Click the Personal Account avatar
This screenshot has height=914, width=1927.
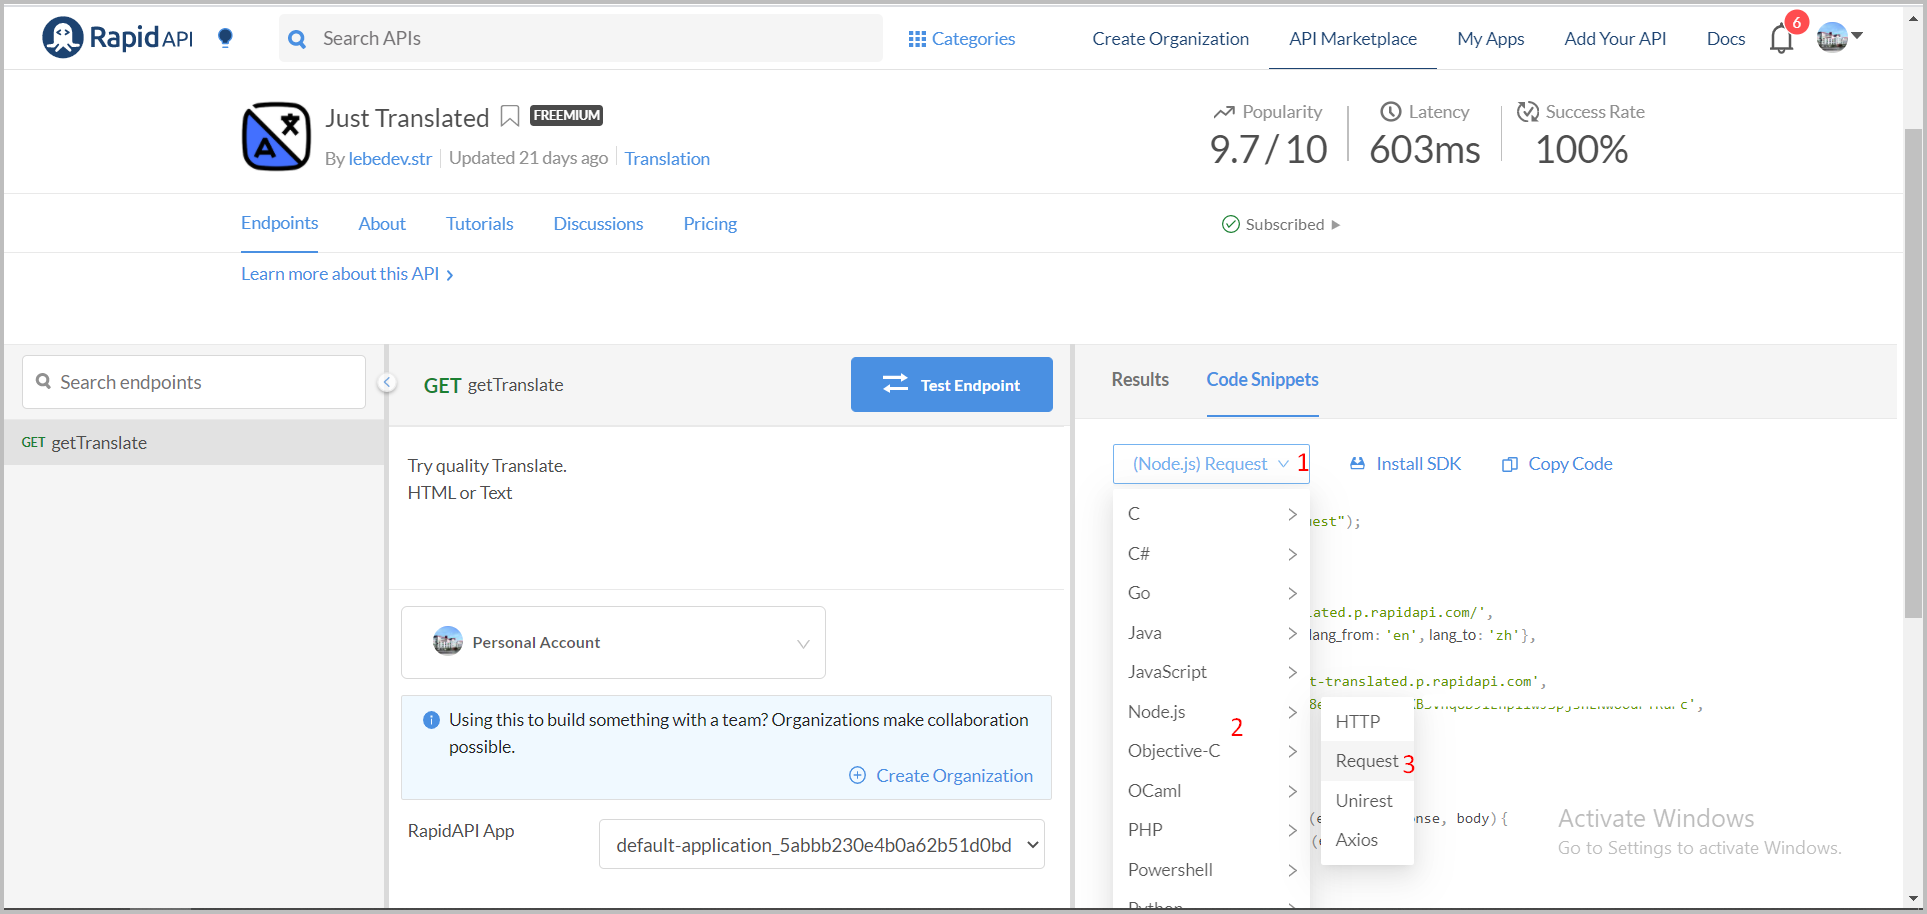point(448,642)
